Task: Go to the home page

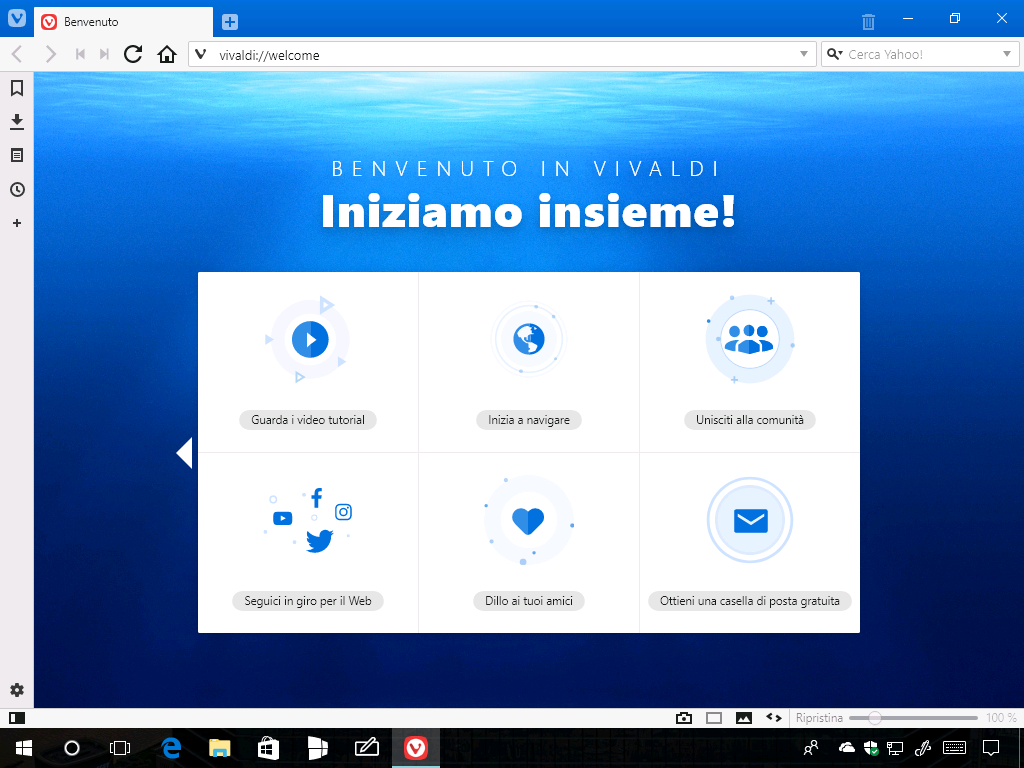Action: [x=167, y=54]
